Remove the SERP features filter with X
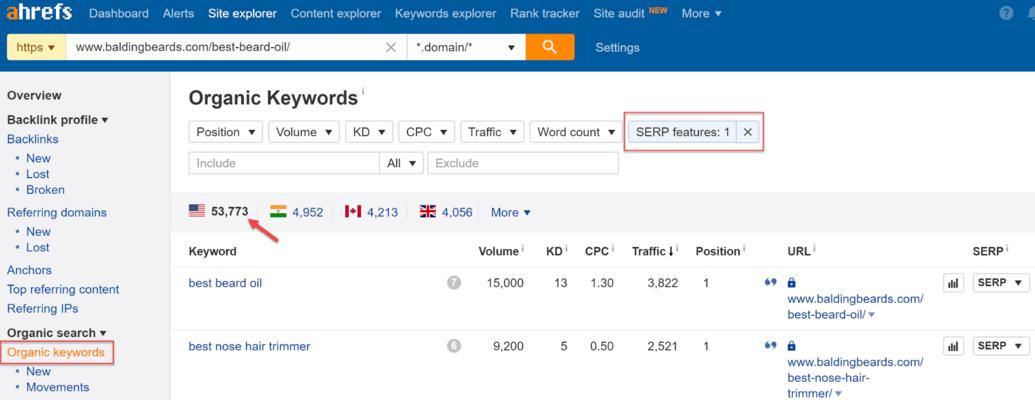The width and height of the screenshot is (1035, 400). (747, 132)
